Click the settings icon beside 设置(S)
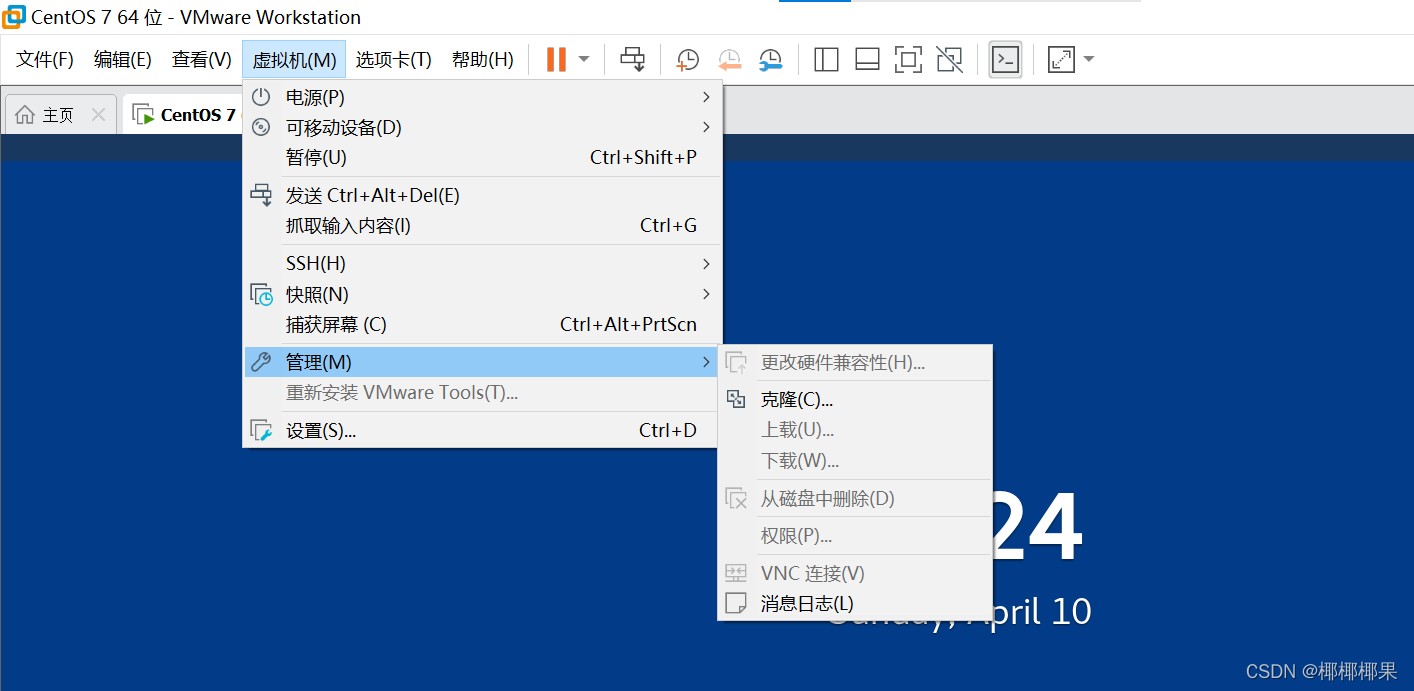Viewport: 1414px width, 691px height. point(261,430)
